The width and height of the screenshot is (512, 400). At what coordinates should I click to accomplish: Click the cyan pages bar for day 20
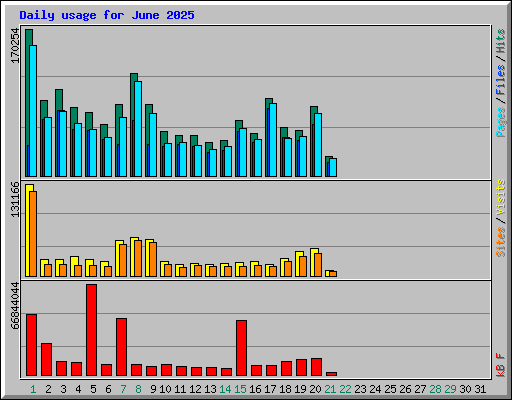318,145
